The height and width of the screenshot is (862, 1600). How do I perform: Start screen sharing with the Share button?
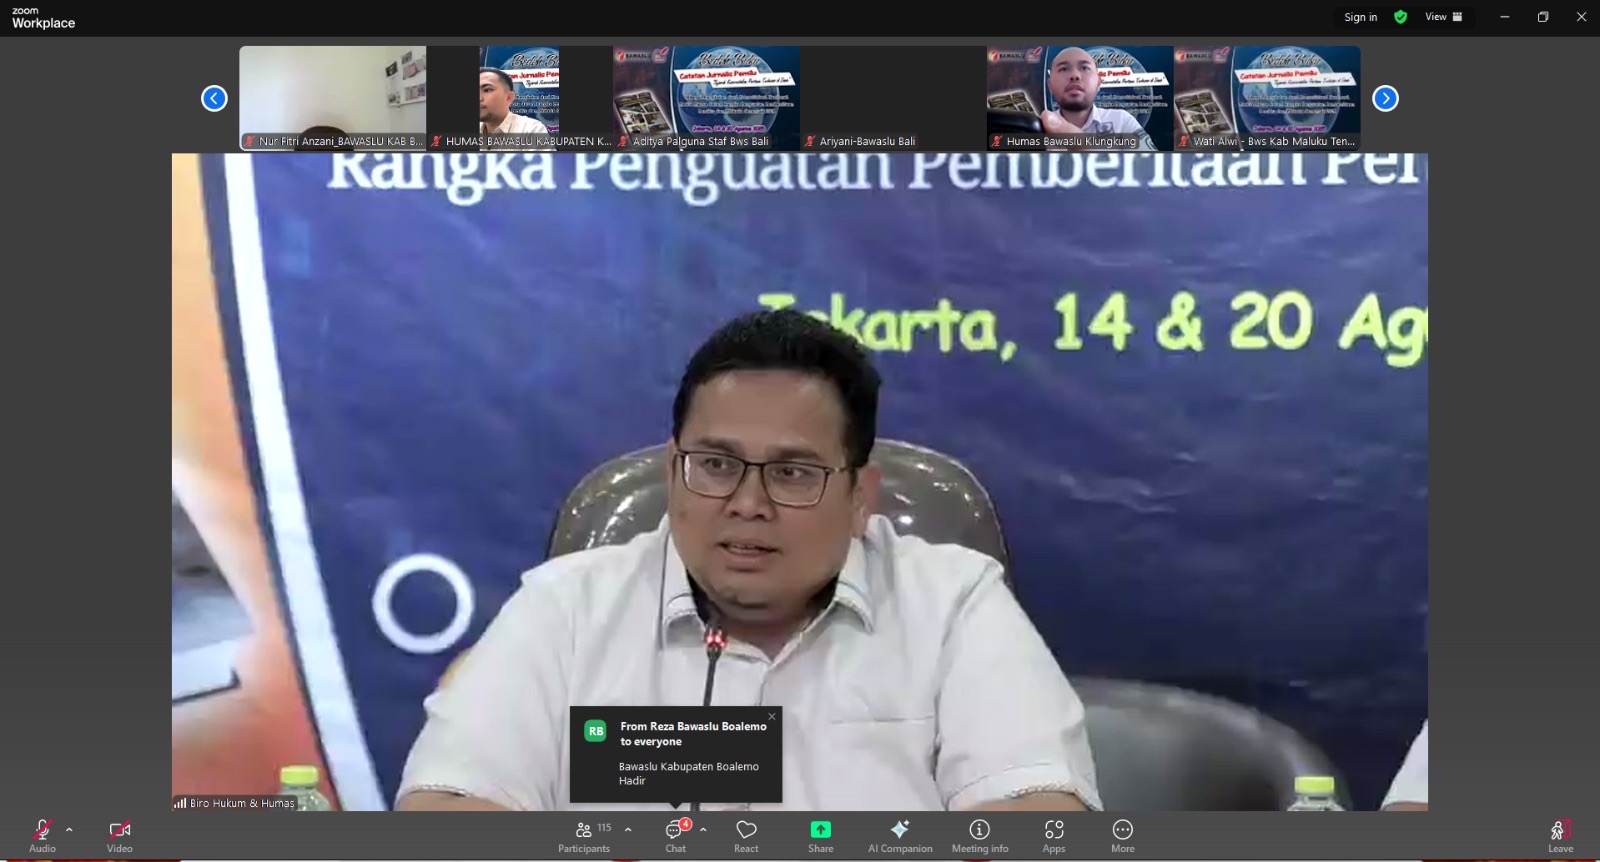click(x=820, y=835)
